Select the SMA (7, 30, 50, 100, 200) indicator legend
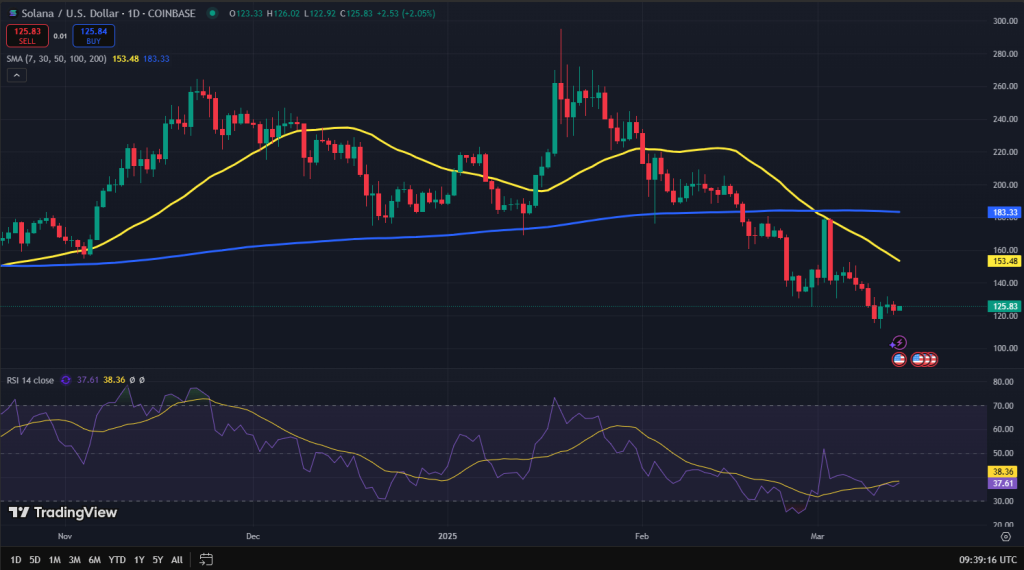Screen dimensions: 1024x570 56,59
